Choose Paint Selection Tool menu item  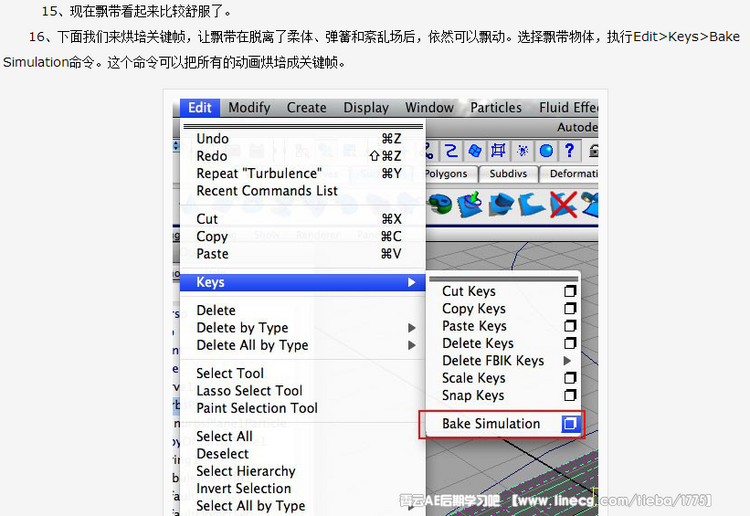302,408
